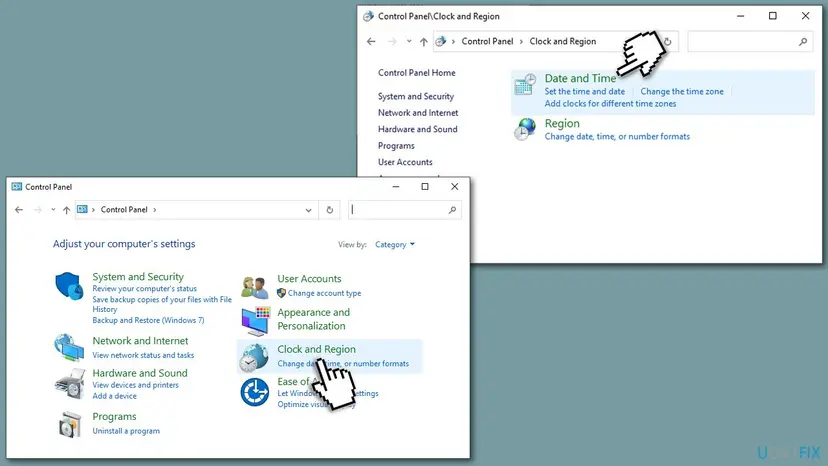
Task: Expand chevron between Control Panel and Clock and Region
Action: tap(521, 41)
